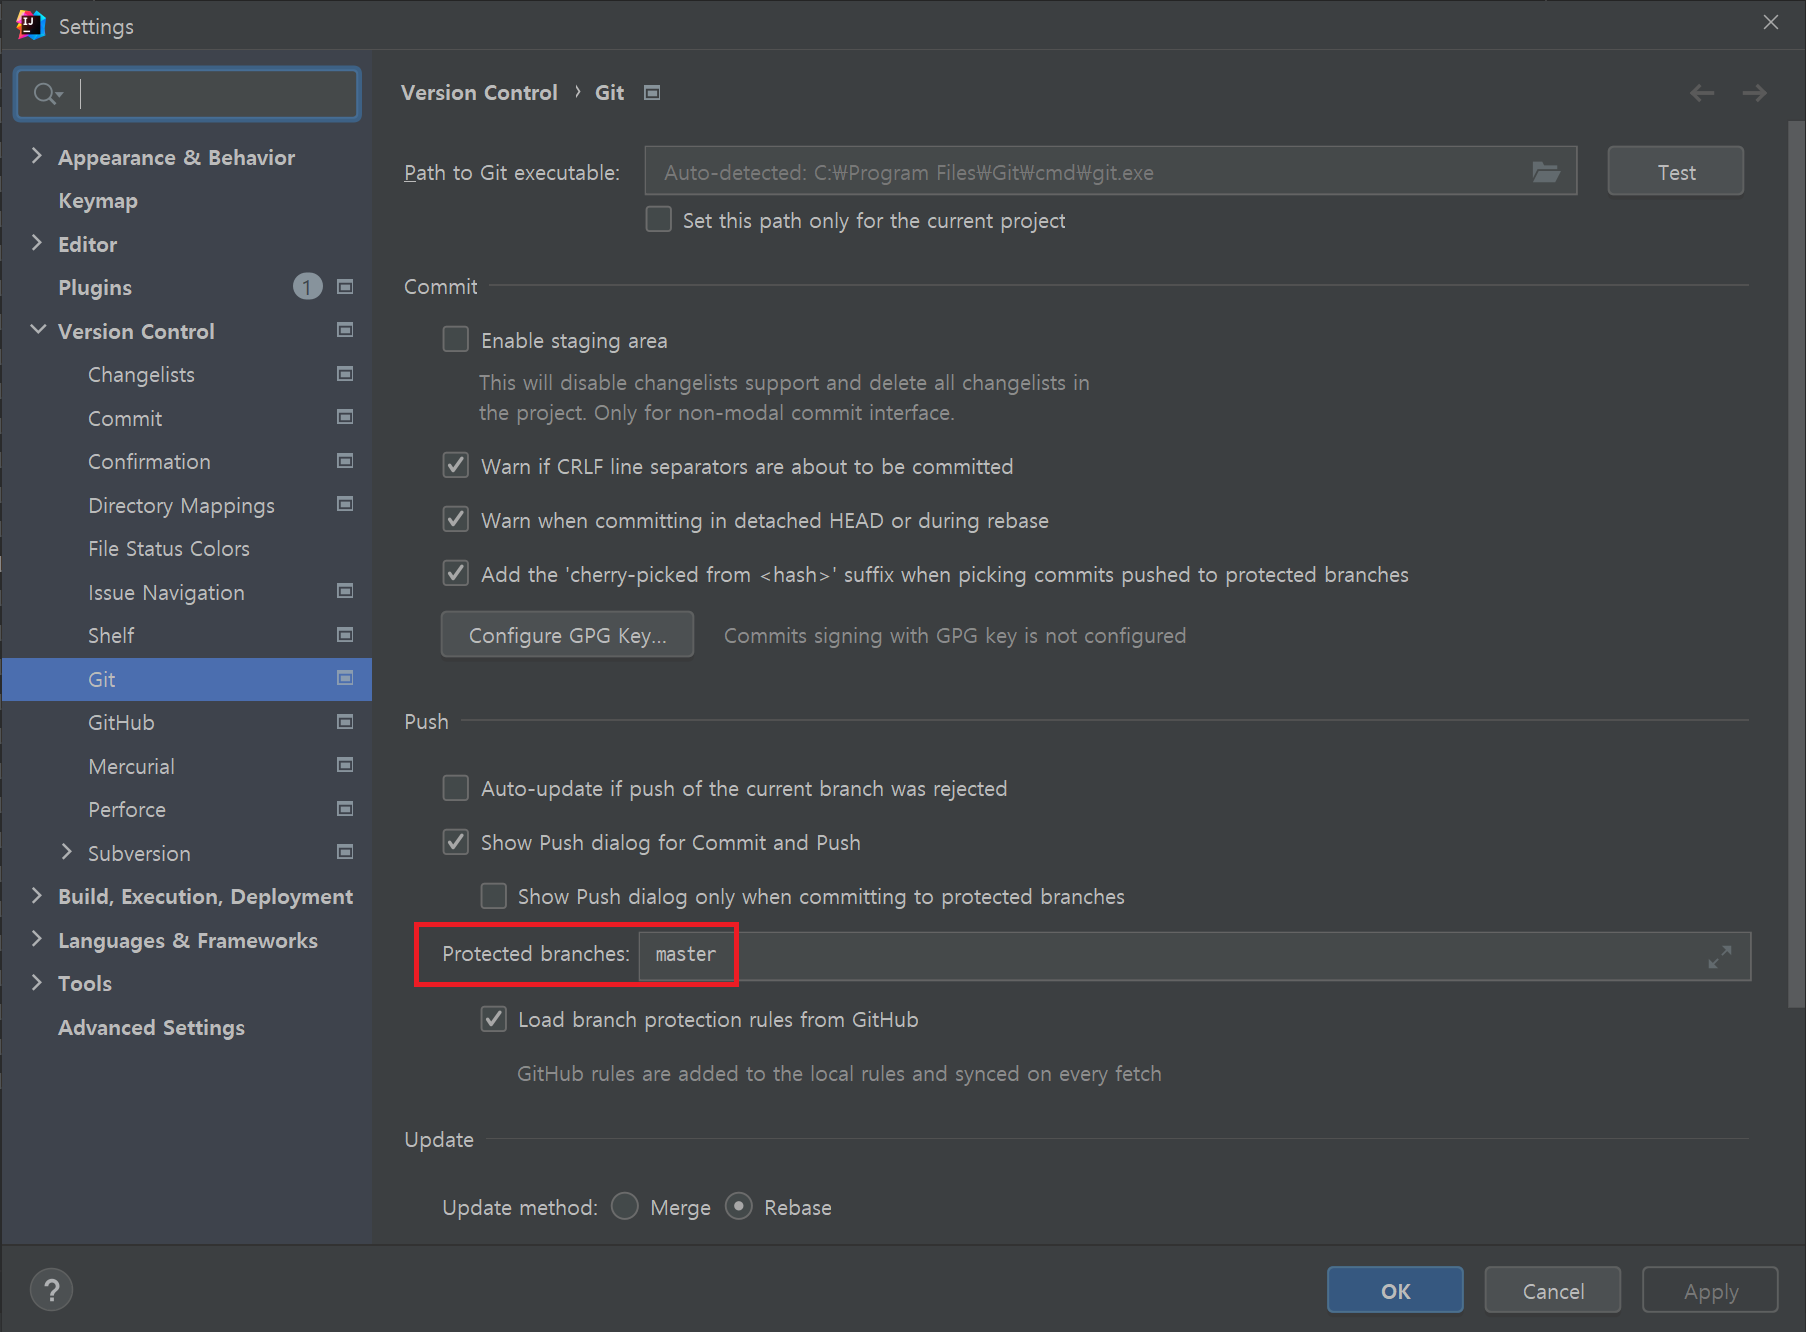Click the project icon beside Plugins
The width and height of the screenshot is (1806, 1332).
click(x=345, y=287)
